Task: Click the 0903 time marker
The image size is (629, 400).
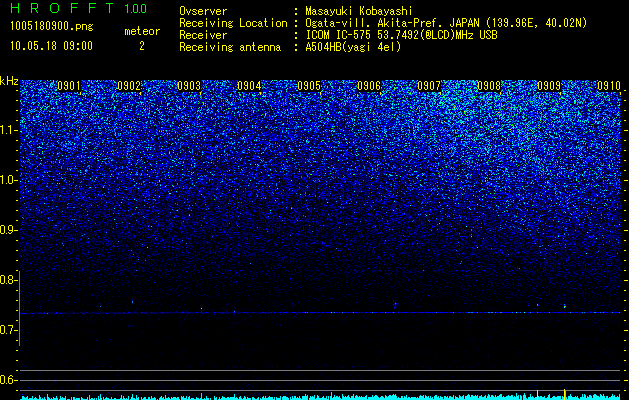Action: [x=189, y=86]
